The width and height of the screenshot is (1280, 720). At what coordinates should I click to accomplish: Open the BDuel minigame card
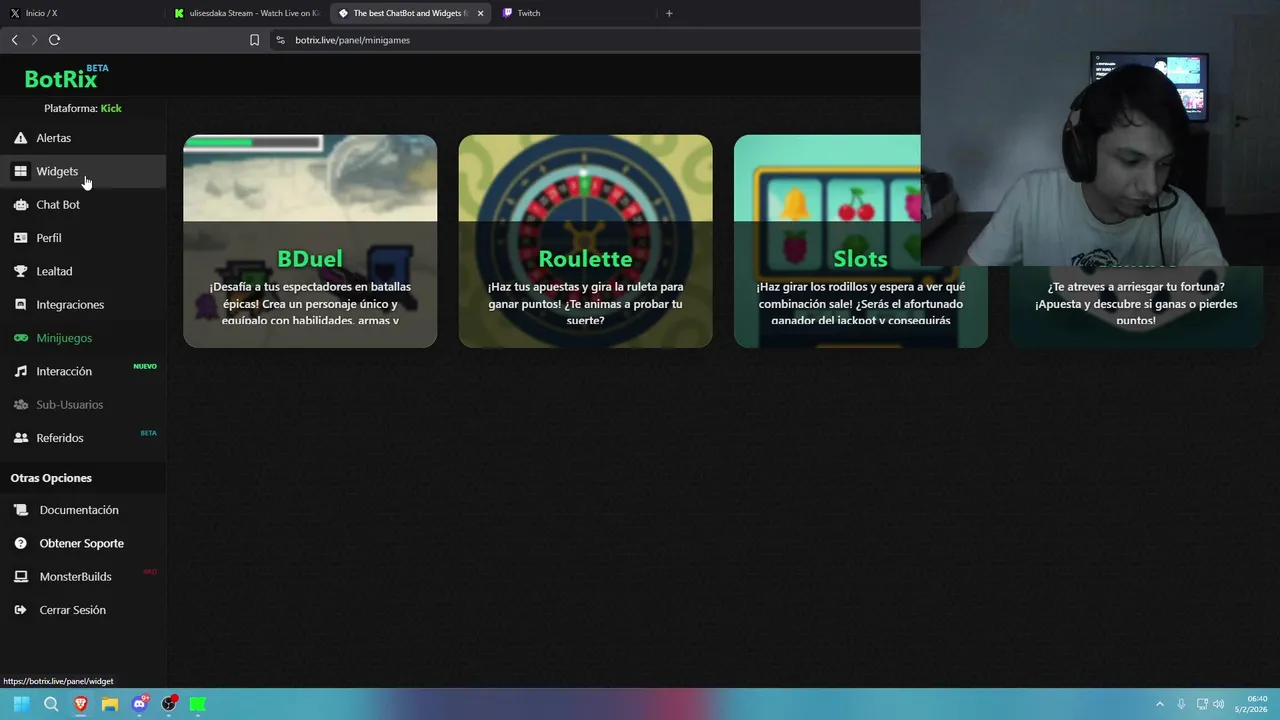[310, 241]
